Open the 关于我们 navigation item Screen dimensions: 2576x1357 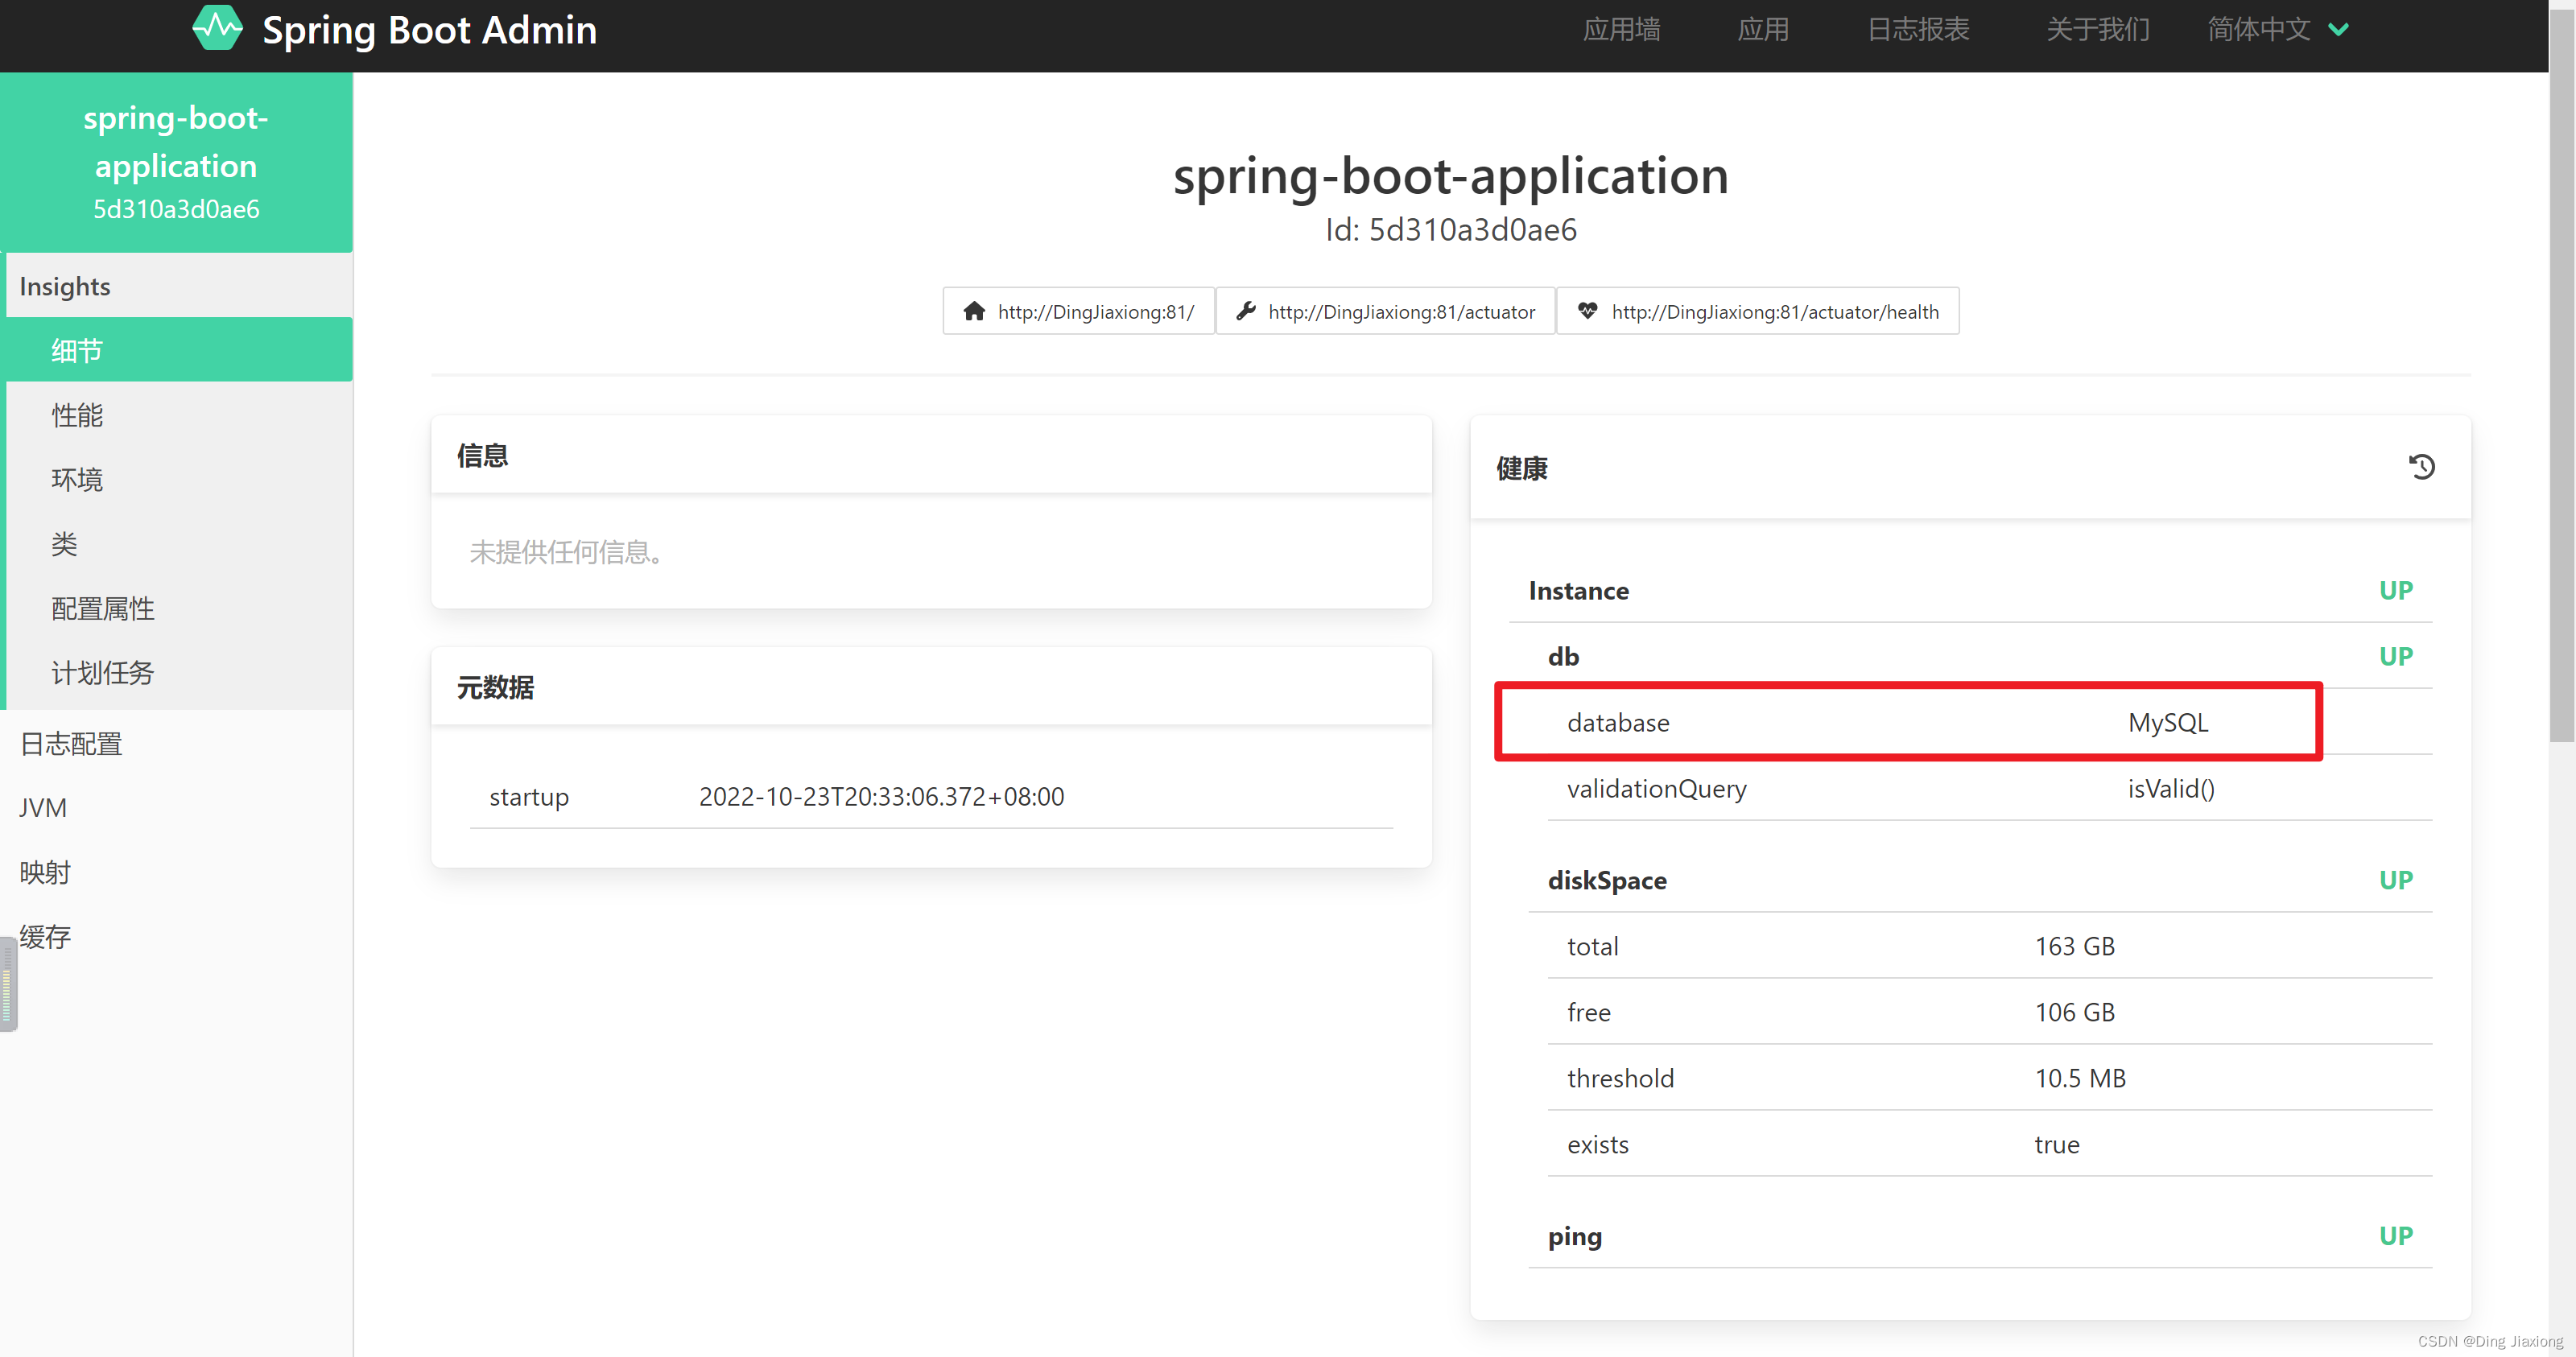click(x=2098, y=30)
